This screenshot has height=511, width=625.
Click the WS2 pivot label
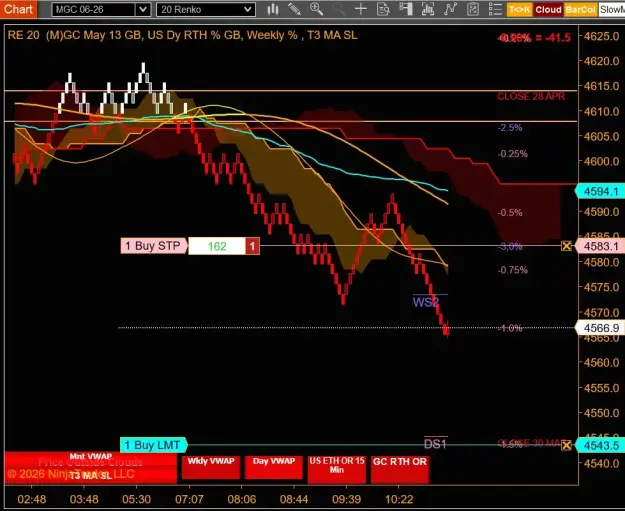pos(426,302)
